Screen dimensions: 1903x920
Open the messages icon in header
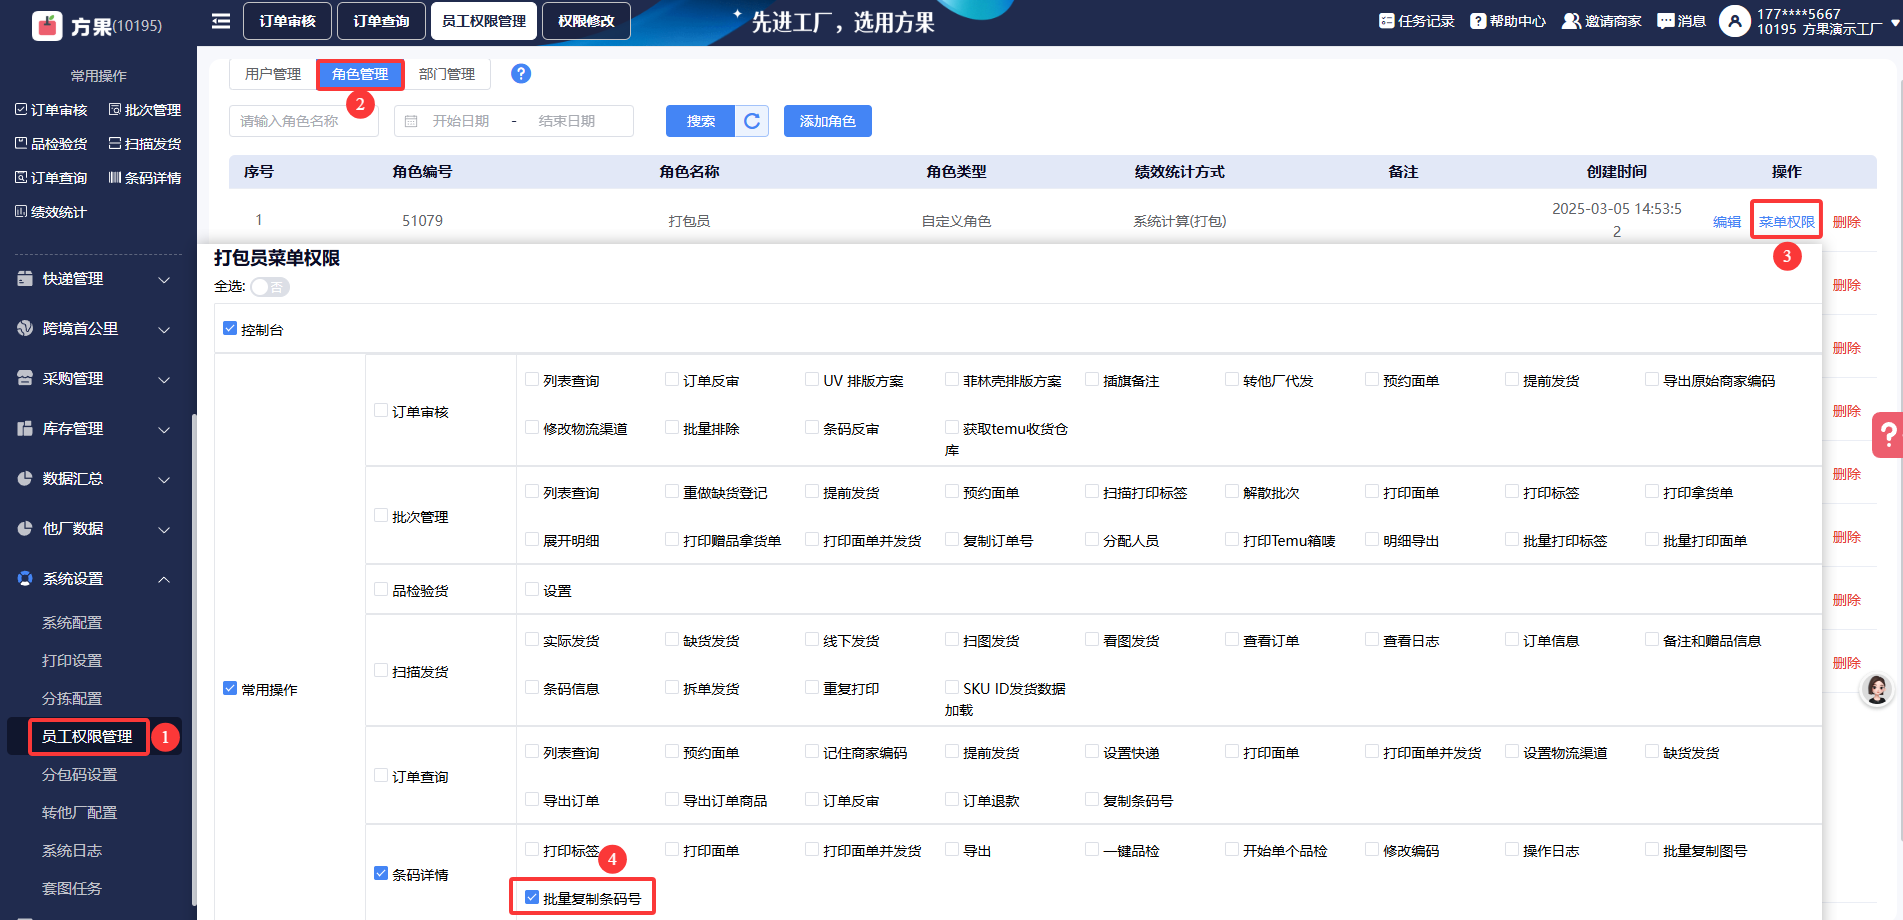[1665, 21]
